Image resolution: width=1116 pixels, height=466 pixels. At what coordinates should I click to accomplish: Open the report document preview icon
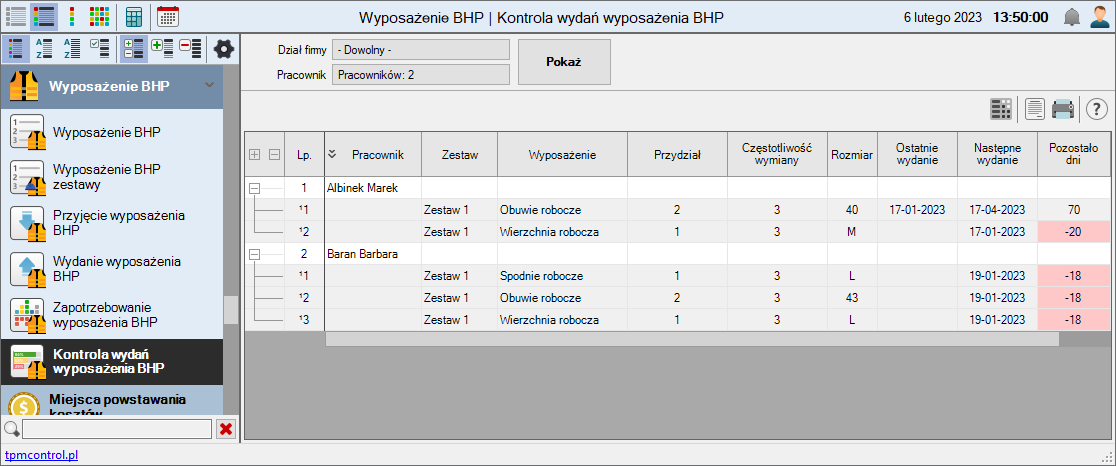tap(1034, 109)
